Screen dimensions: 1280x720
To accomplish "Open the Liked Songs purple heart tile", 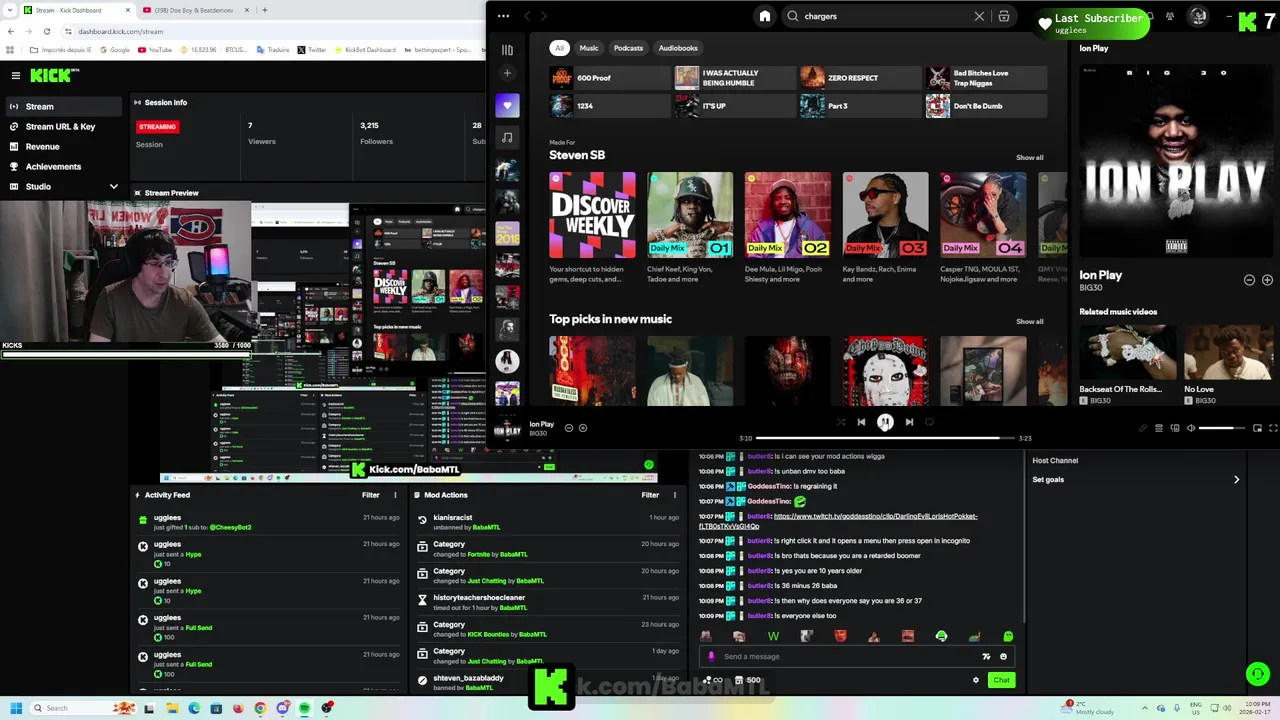I will pos(507,105).
